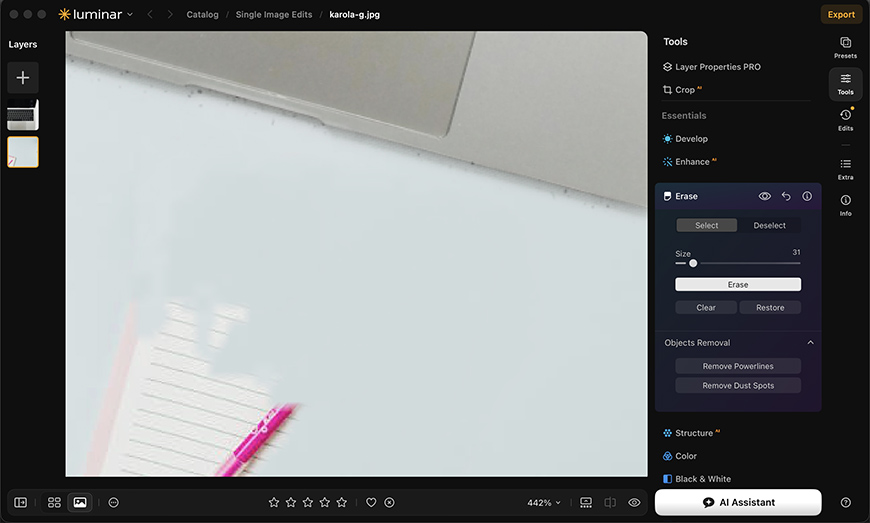The width and height of the screenshot is (870, 523).
Task: Open the Presets panel
Action: 845,48
